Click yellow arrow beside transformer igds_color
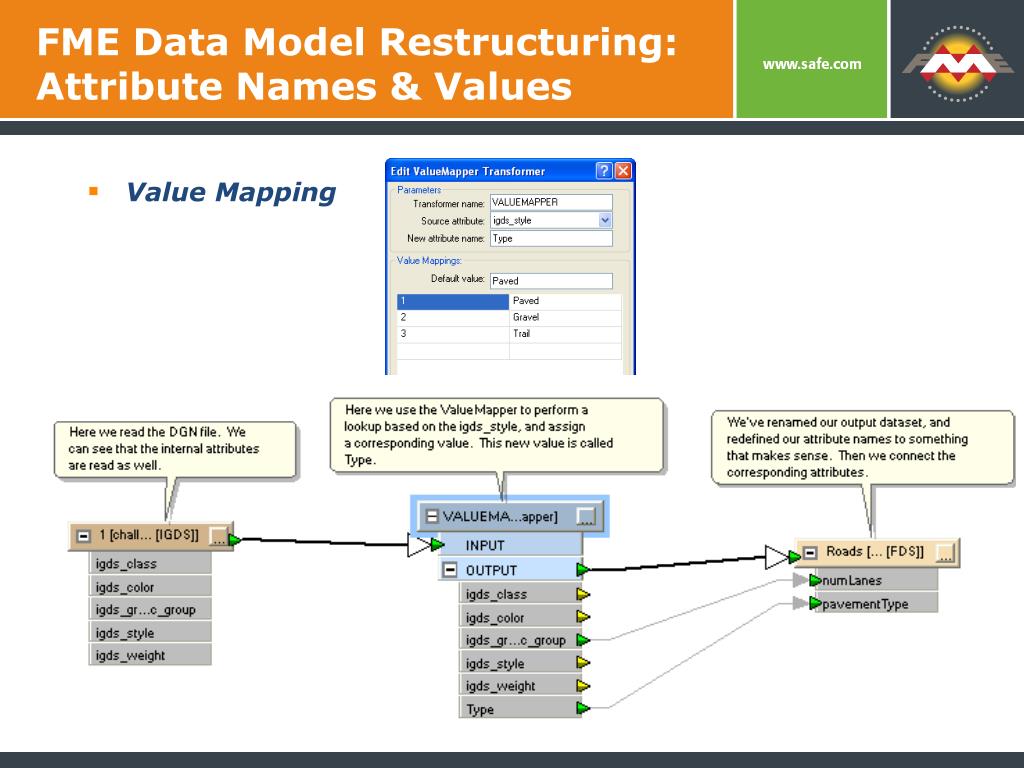This screenshot has width=1024, height=768. 583,616
